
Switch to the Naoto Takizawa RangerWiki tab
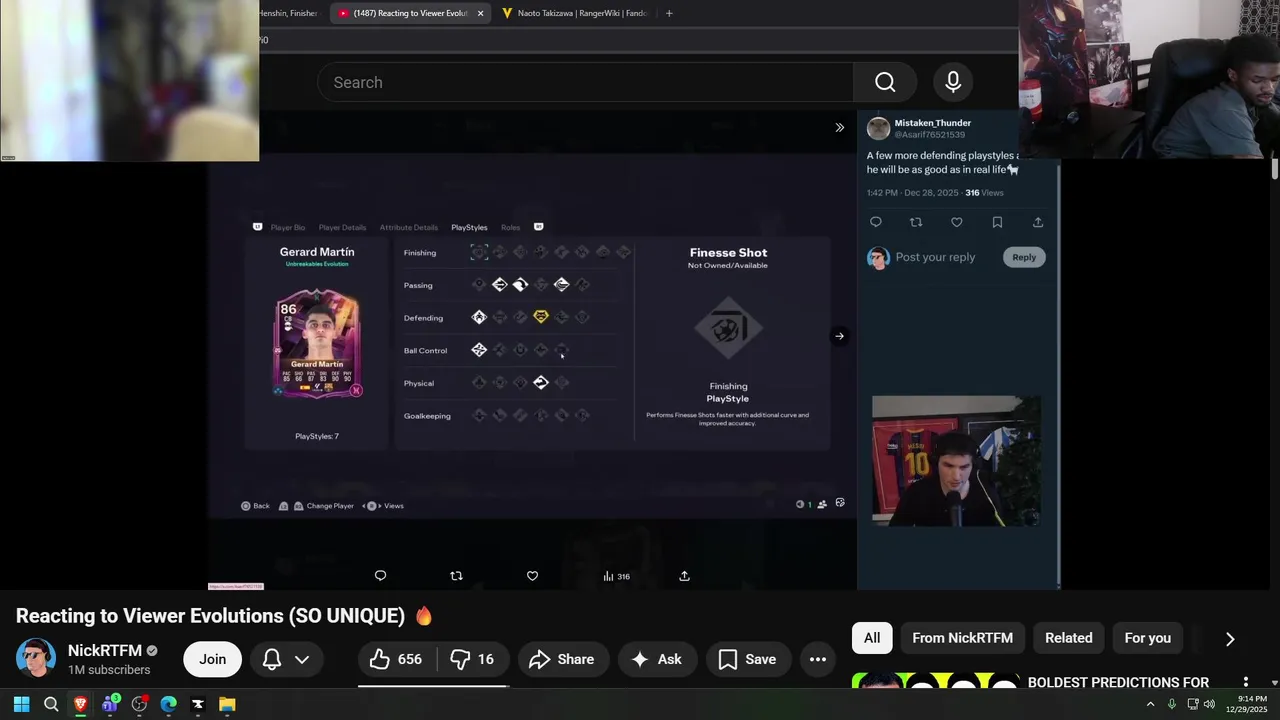point(575,13)
